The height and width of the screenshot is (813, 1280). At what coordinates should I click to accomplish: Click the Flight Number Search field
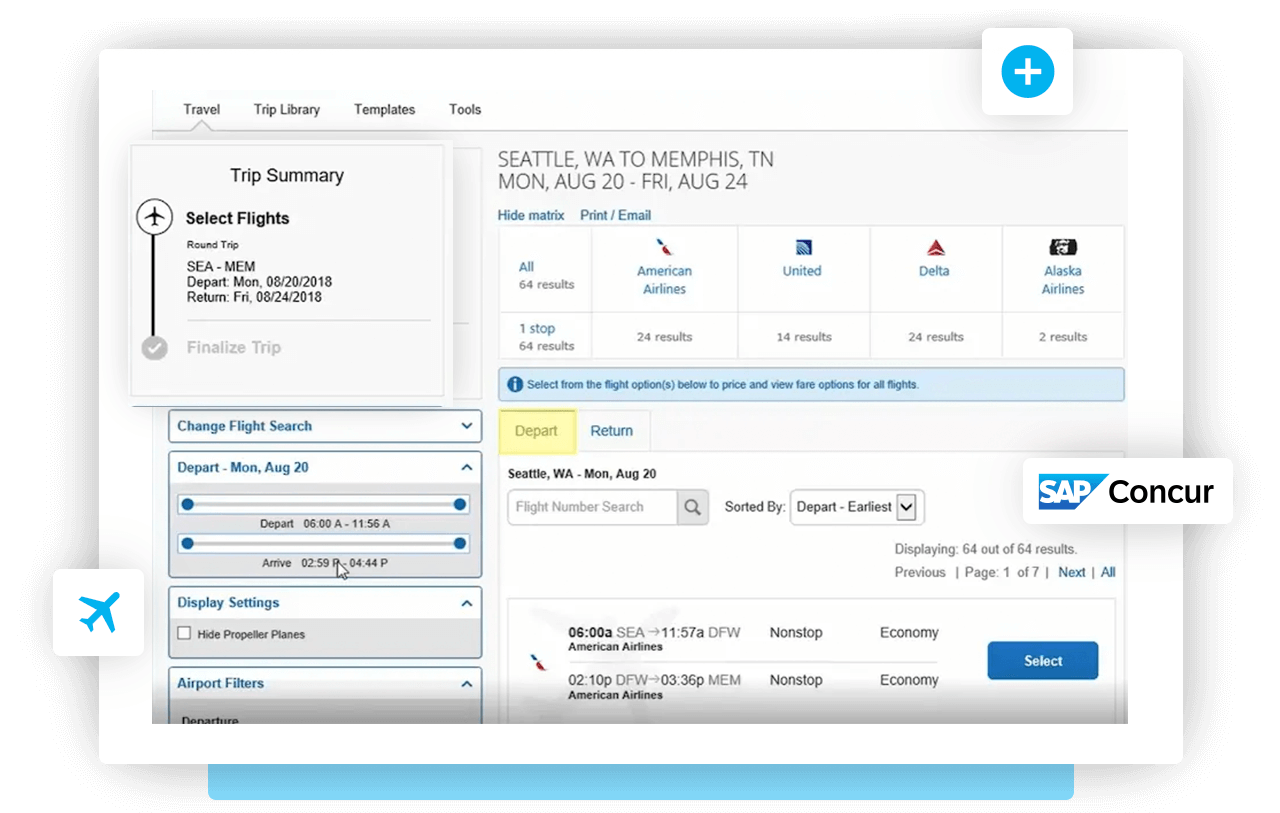click(592, 507)
